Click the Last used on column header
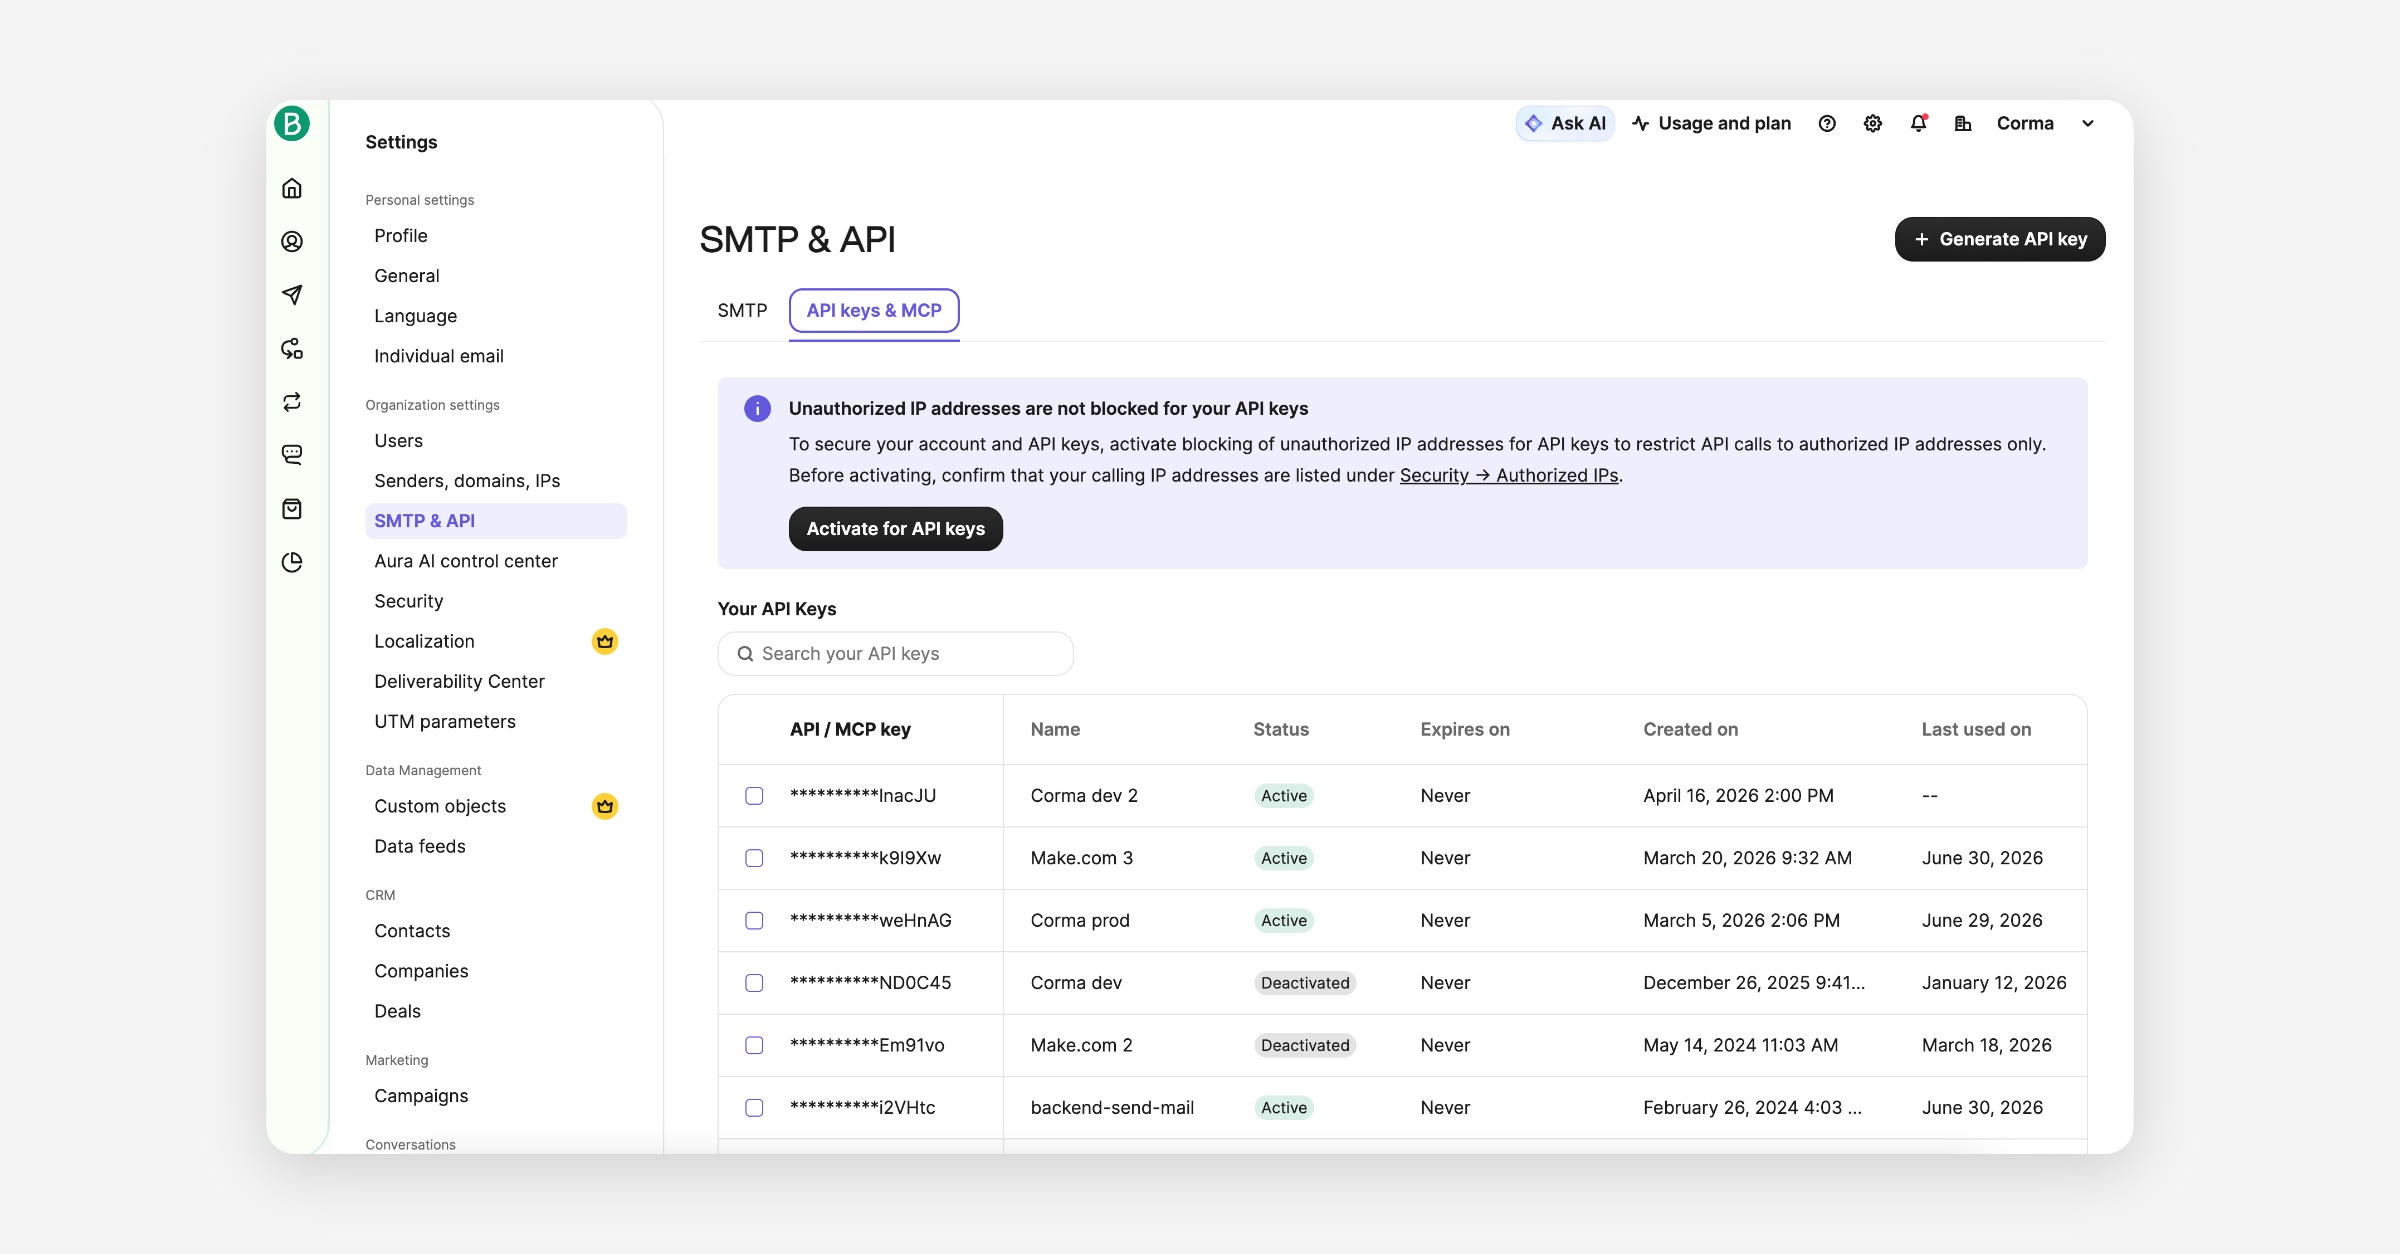Viewport: 2400px width, 1254px height. (1977, 730)
